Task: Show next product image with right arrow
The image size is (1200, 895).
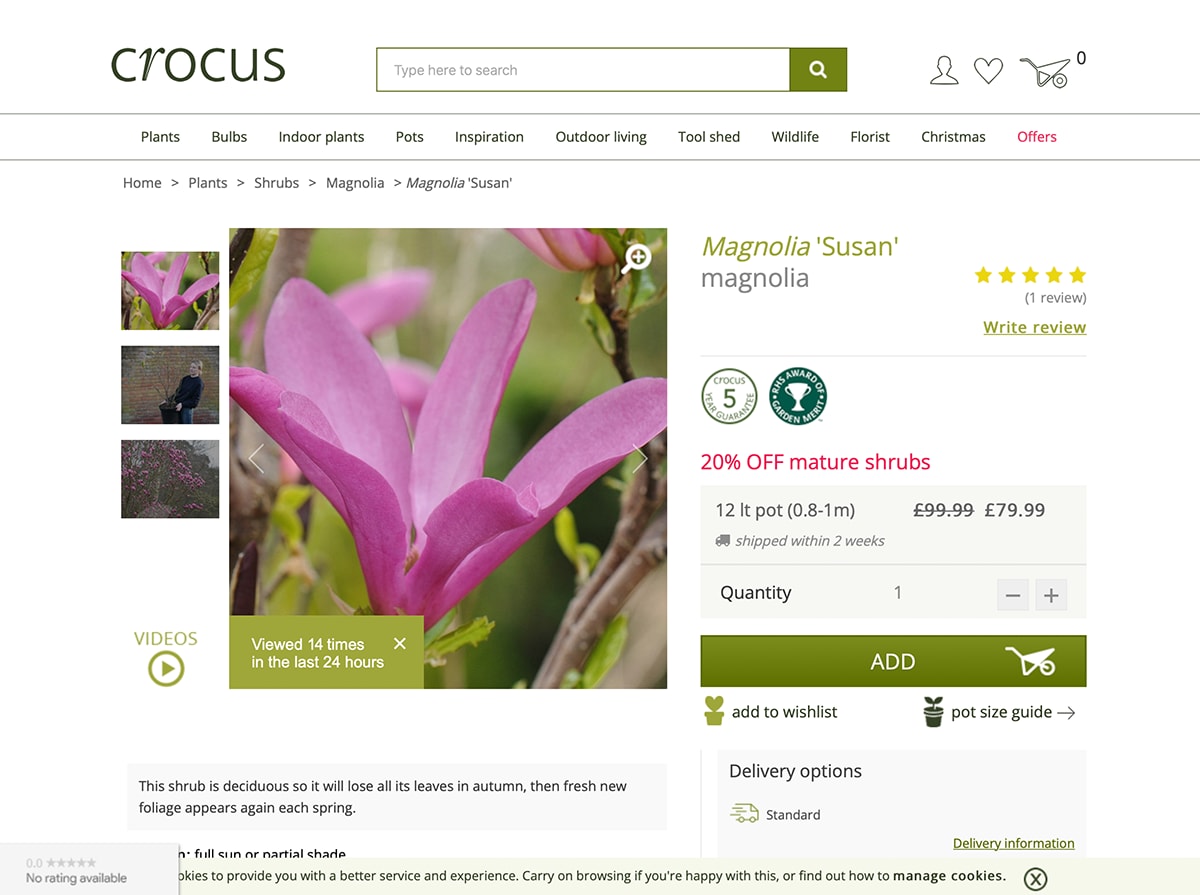Action: 640,458
